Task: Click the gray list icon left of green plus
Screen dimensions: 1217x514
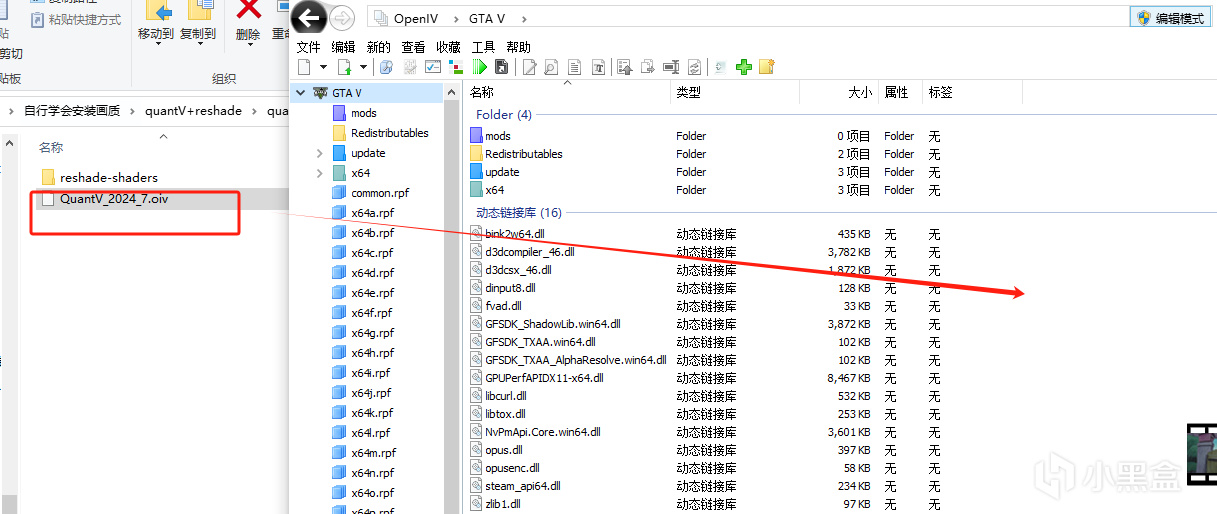Action: coord(719,67)
